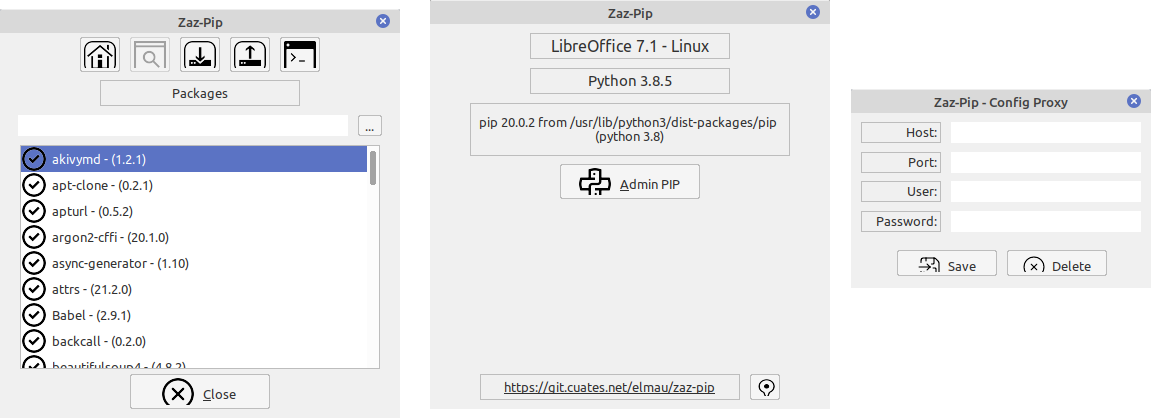This screenshot has height=418, width=1151.
Task: Select apturl - (0.5.2) package row
Action: (x=194, y=211)
